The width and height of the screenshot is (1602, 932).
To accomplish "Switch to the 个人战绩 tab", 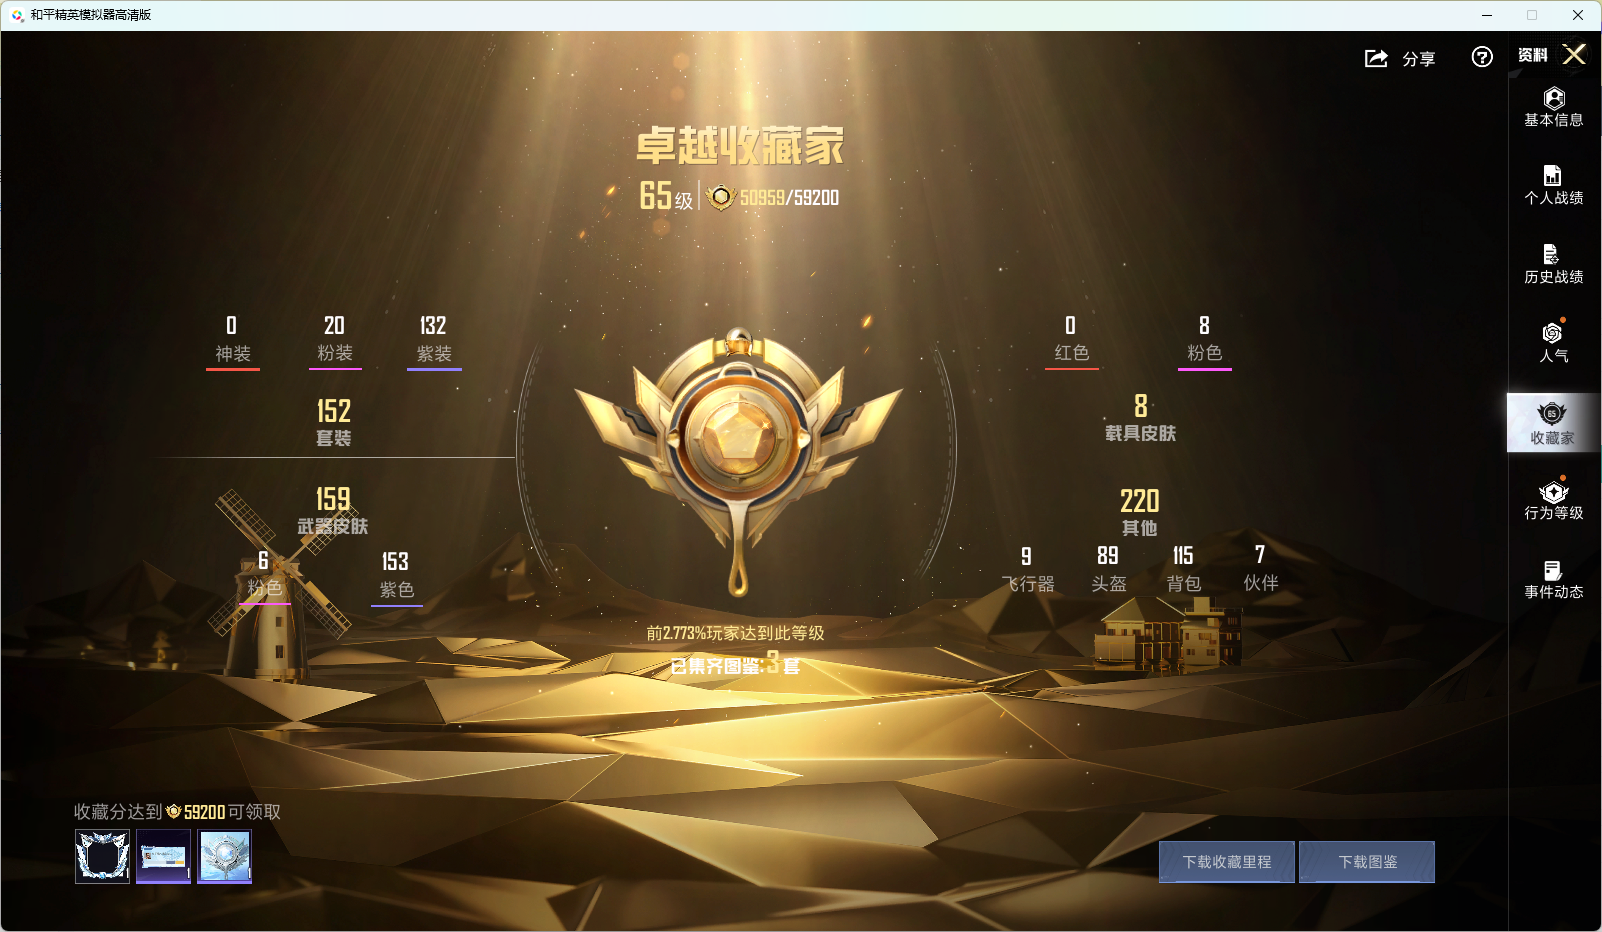I will 1554,185.
